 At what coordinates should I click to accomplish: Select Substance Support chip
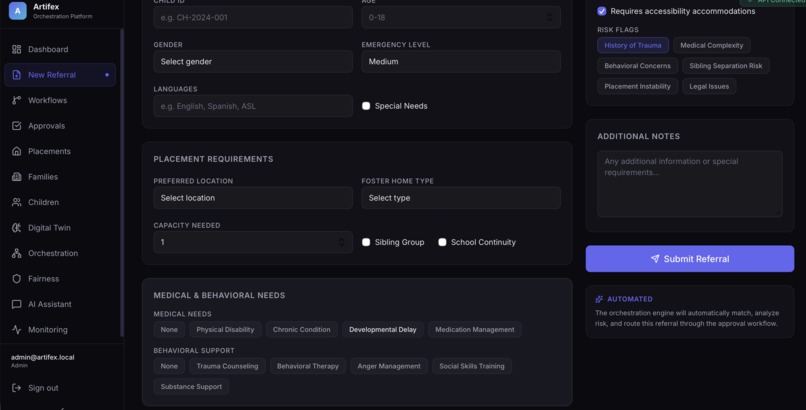coord(191,387)
